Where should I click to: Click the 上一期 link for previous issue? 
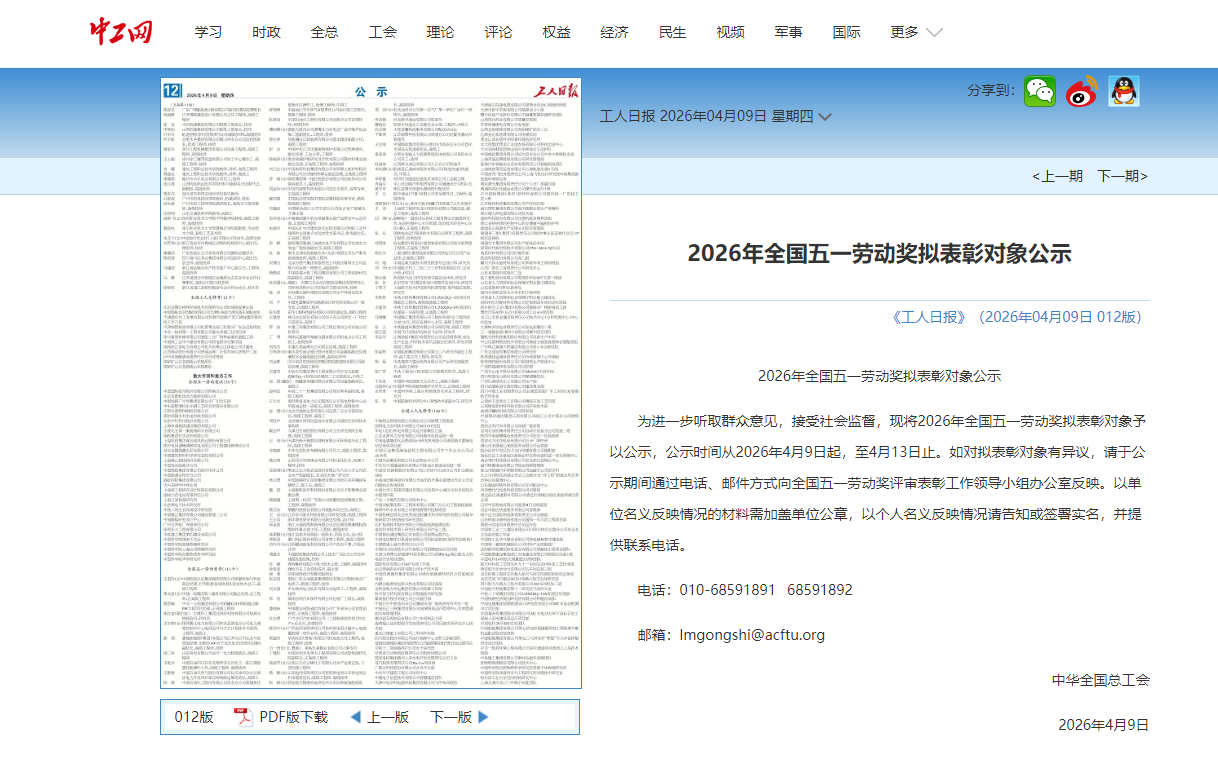pyautogui.click(x=1063, y=174)
